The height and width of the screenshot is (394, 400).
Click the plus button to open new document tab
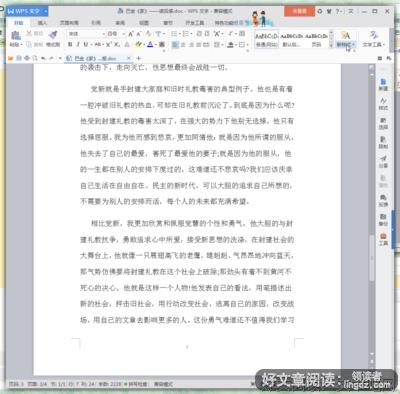pos(139,58)
